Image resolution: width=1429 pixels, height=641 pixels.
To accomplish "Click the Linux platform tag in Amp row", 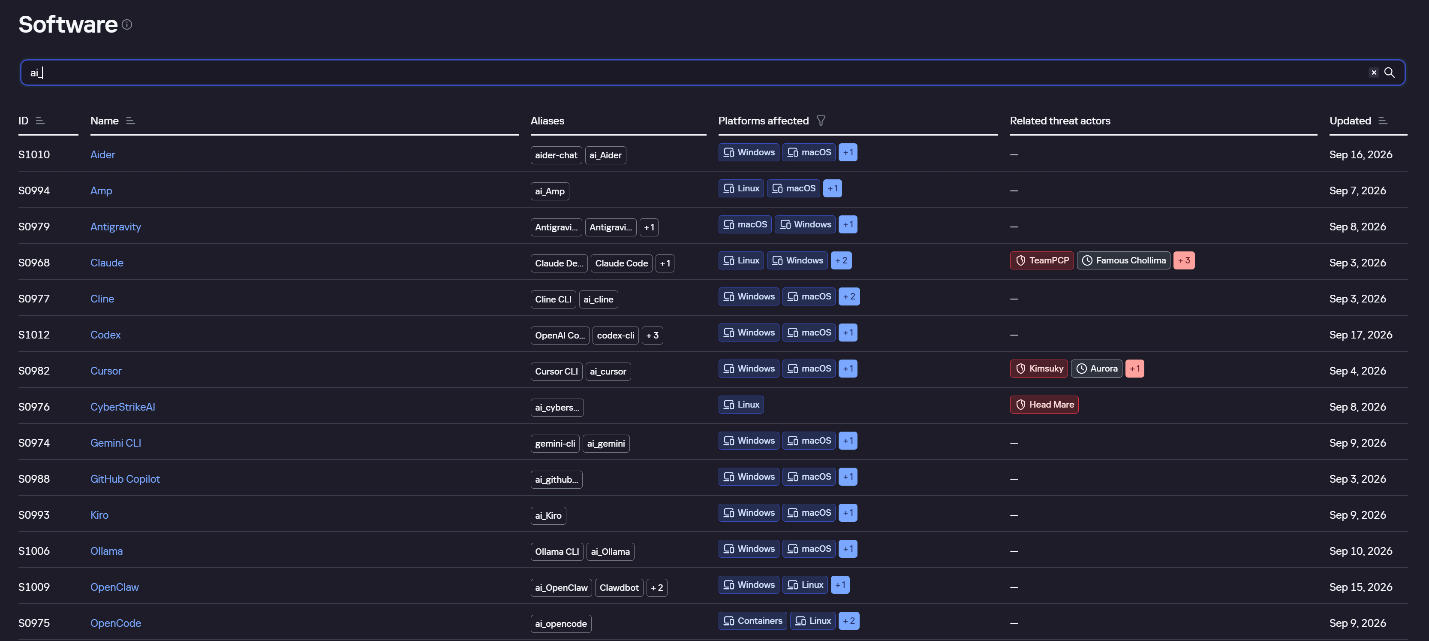I will point(741,188).
